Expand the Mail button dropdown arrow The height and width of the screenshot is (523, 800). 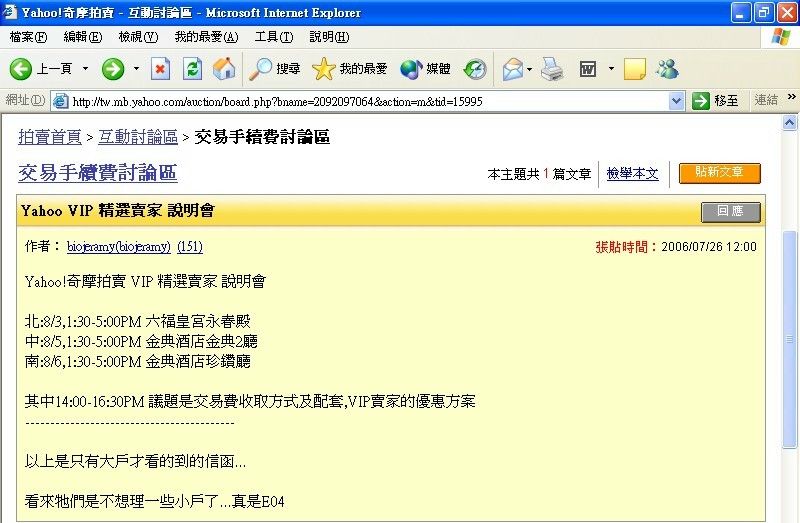pyautogui.click(x=530, y=69)
